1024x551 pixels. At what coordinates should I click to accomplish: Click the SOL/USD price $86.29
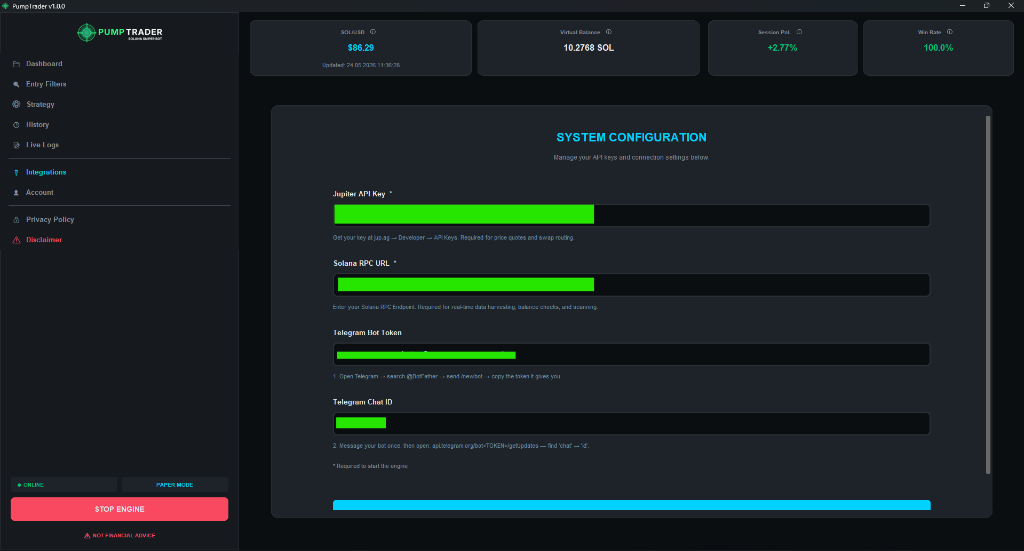click(360, 48)
